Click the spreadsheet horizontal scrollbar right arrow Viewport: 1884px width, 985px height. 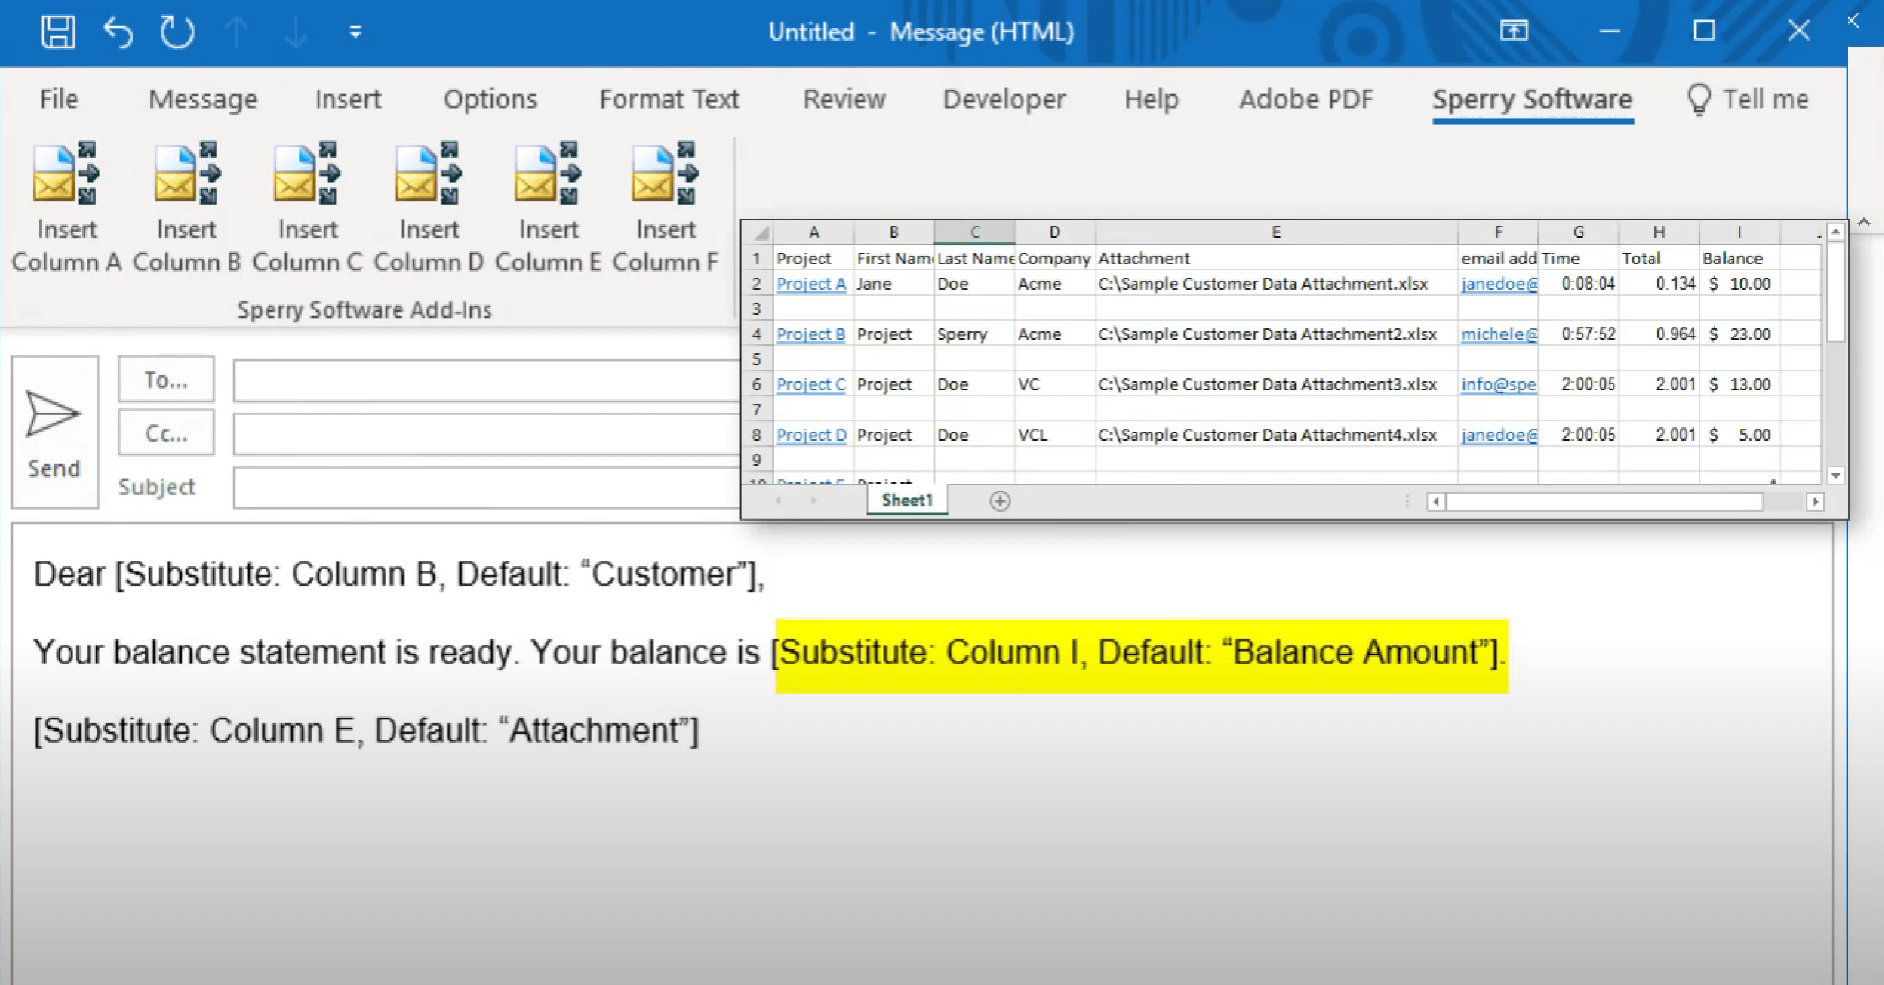(1815, 501)
